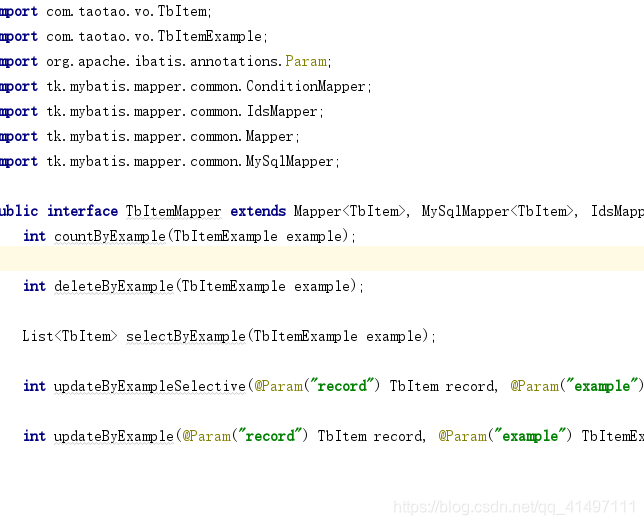Click MySqlMapper<TbItem> in the interface declaration

pos(498,212)
